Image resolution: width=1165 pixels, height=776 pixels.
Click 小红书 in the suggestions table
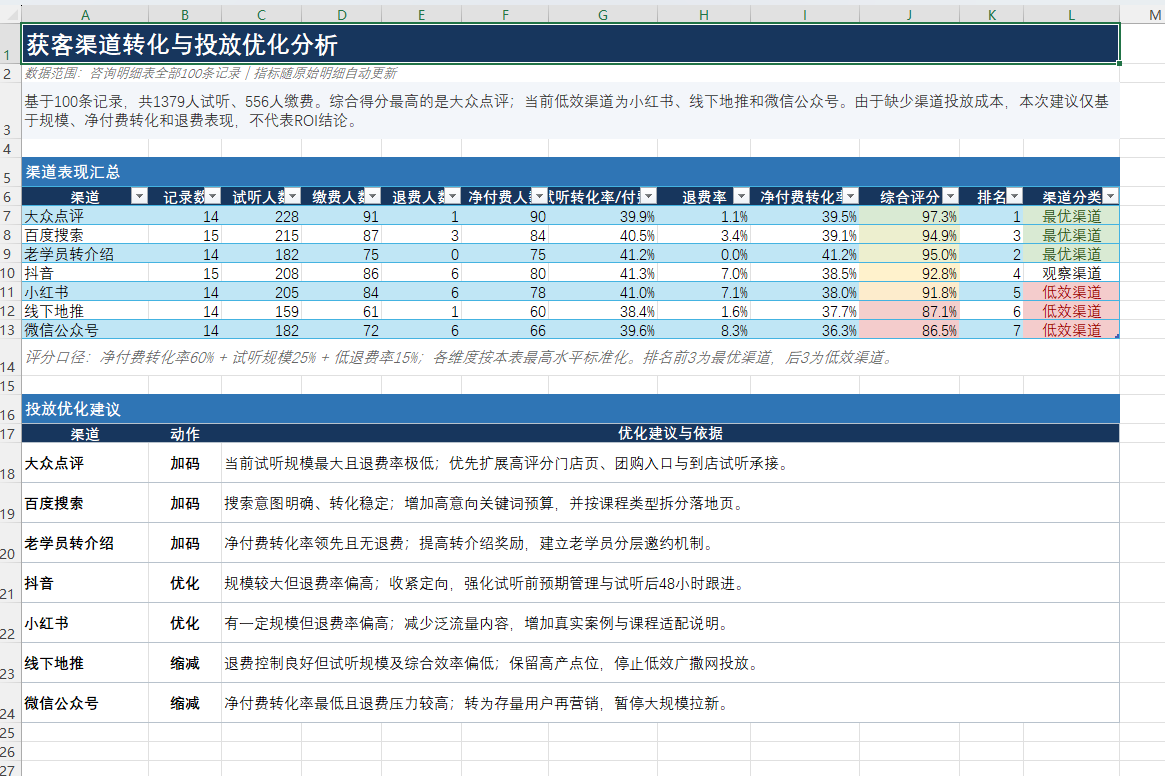[85, 624]
